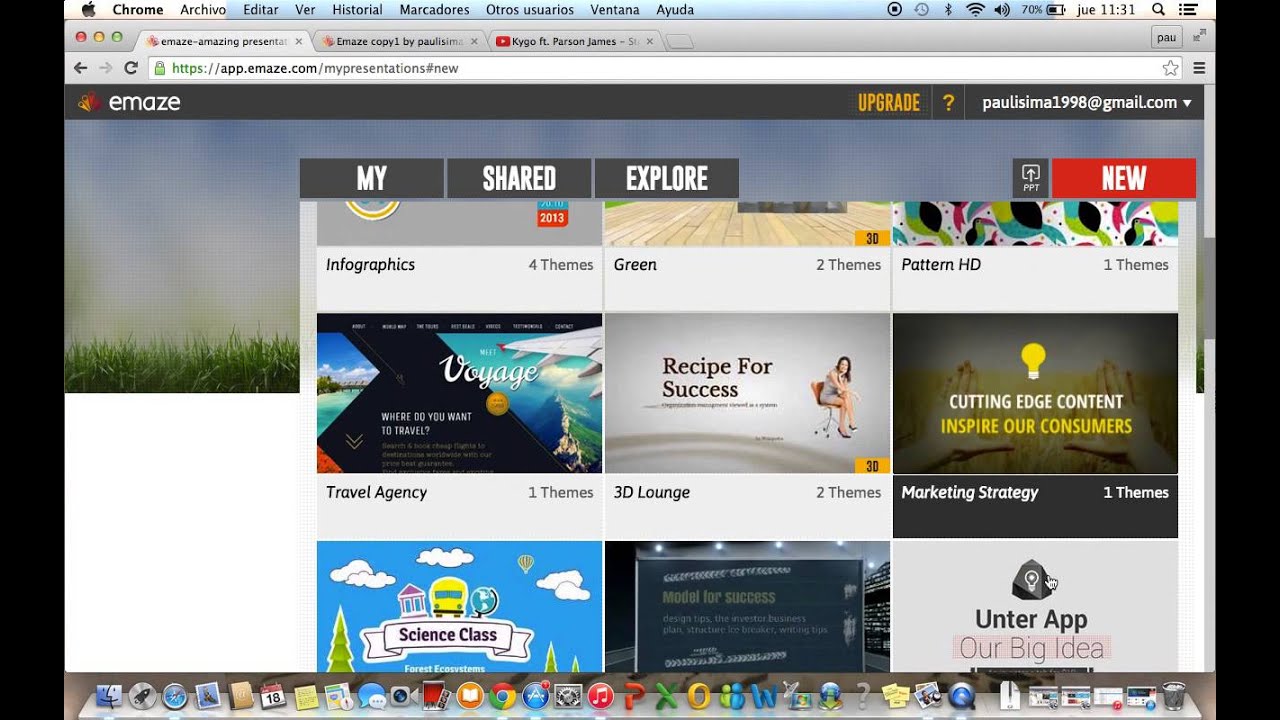Viewport: 1280px width, 720px height.
Task: Open Spotlight search in the menu bar
Action: coord(1158,10)
